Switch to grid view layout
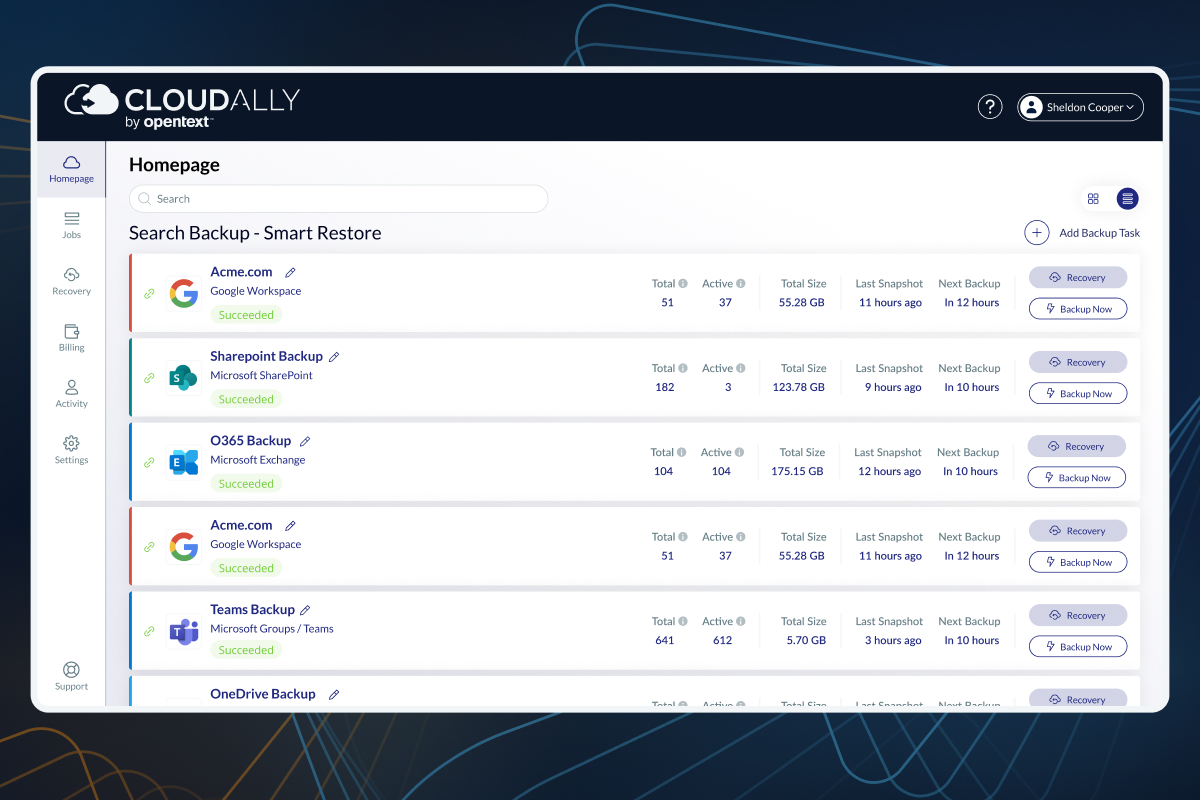This screenshot has height=800, width=1200. click(x=1093, y=198)
